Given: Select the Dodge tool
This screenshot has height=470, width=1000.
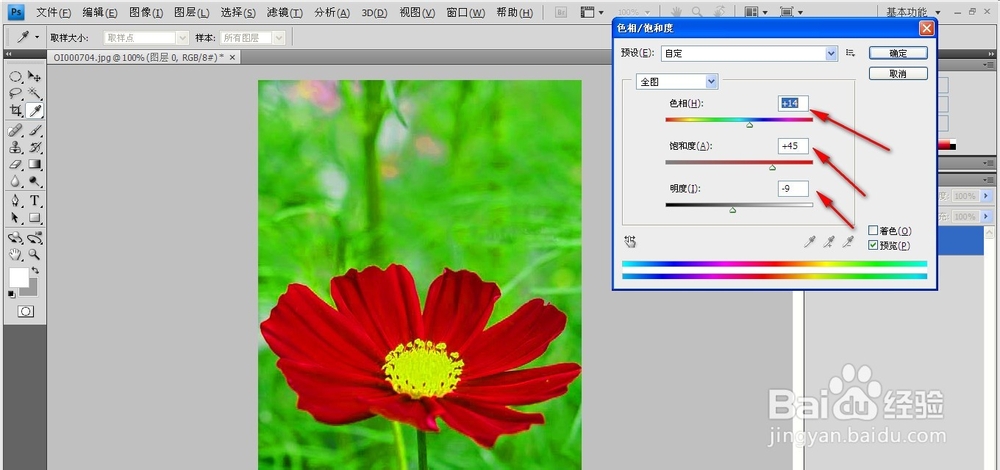Looking at the screenshot, I should pyautogui.click(x=35, y=181).
